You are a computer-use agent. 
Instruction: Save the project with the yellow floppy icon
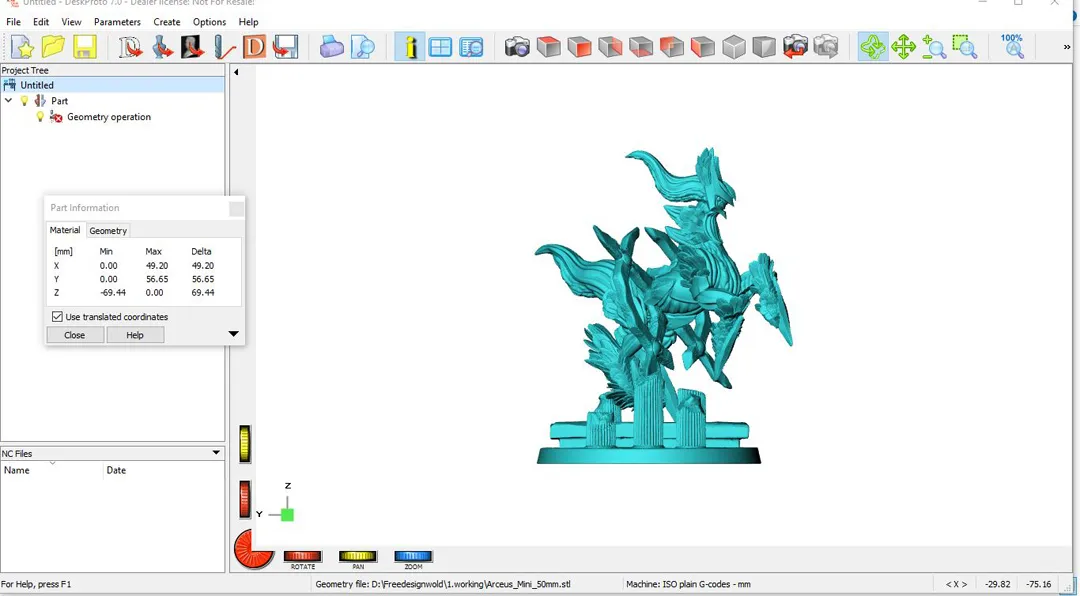click(84, 47)
